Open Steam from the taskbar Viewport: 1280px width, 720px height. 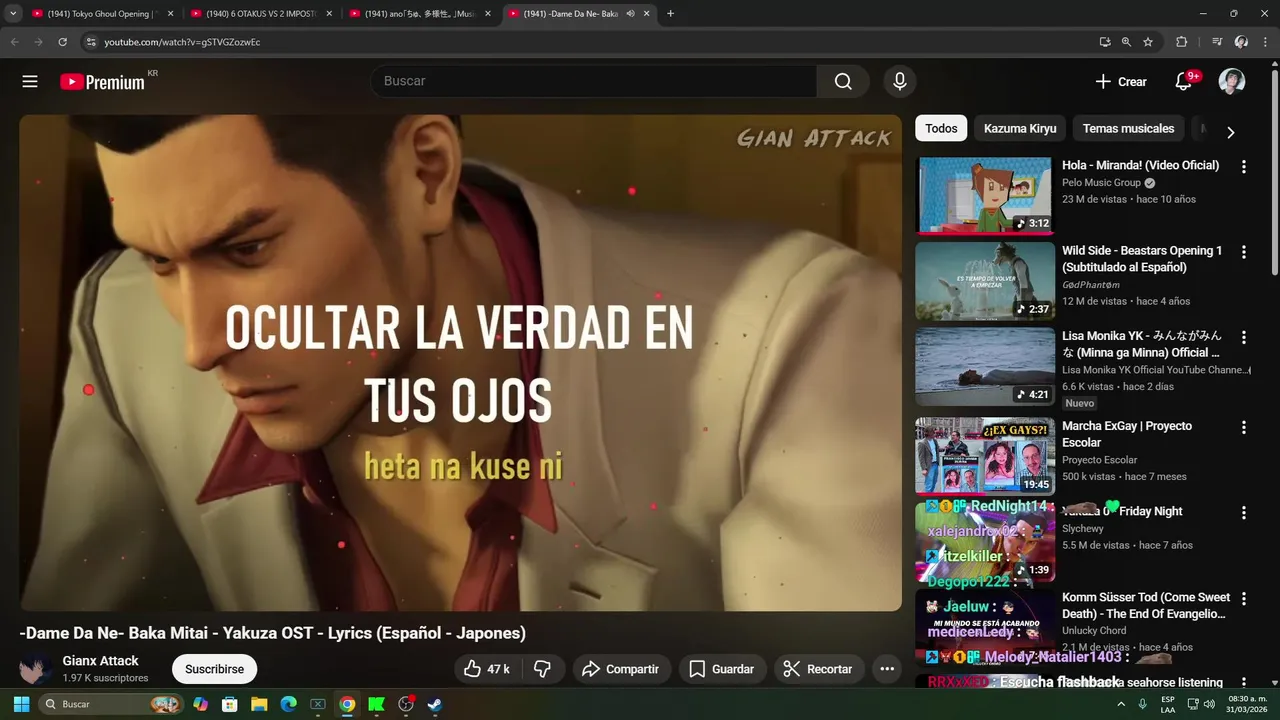pyautogui.click(x=435, y=704)
